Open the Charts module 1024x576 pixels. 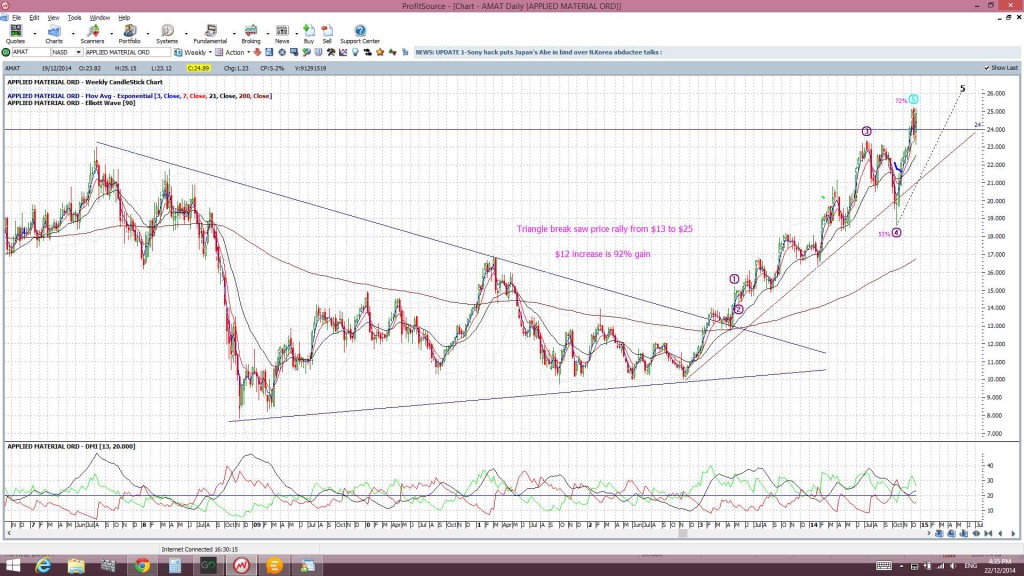[54, 34]
